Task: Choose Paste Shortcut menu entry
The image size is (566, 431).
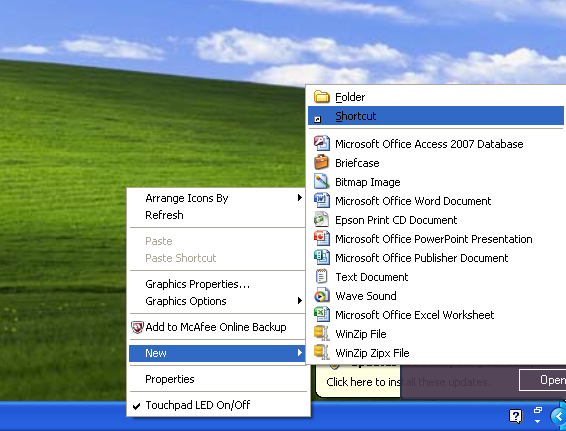Action: (218, 258)
